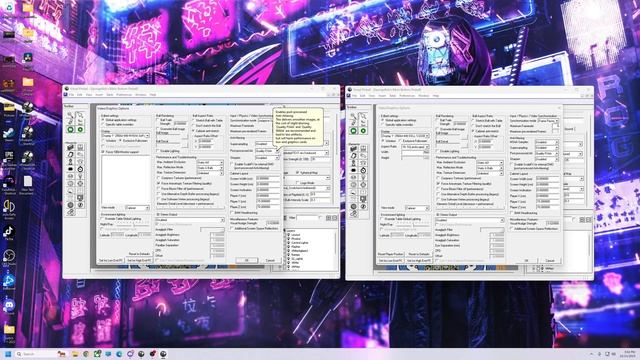The width and height of the screenshot is (640, 360).
Task: Open Max. Texture Dimension dropdown in right dialog
Action: coord(489,173)
